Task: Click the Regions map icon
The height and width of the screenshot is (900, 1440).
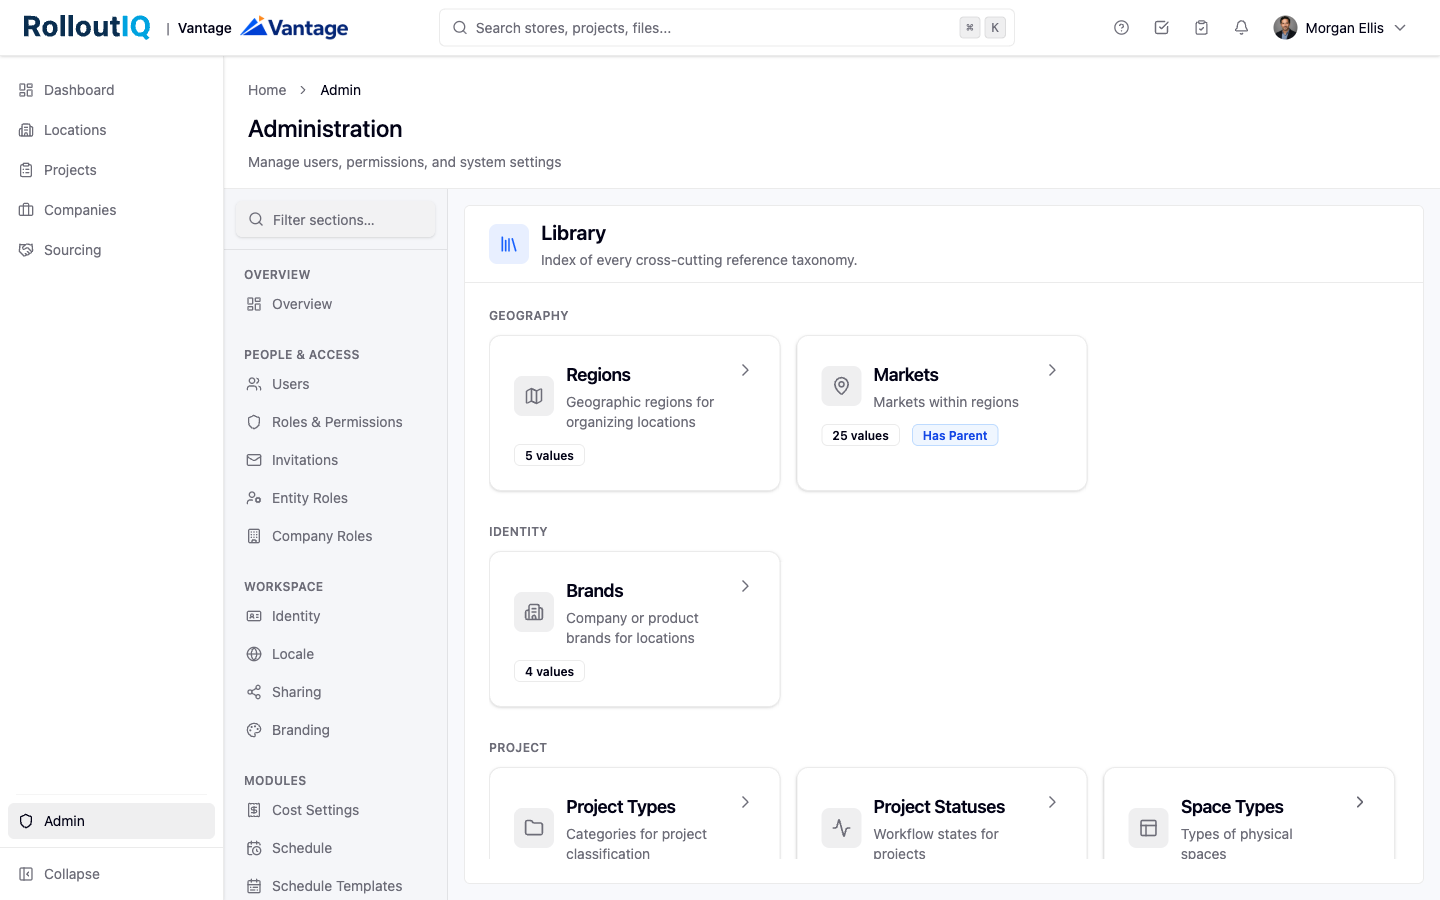Action: point(534,396)
